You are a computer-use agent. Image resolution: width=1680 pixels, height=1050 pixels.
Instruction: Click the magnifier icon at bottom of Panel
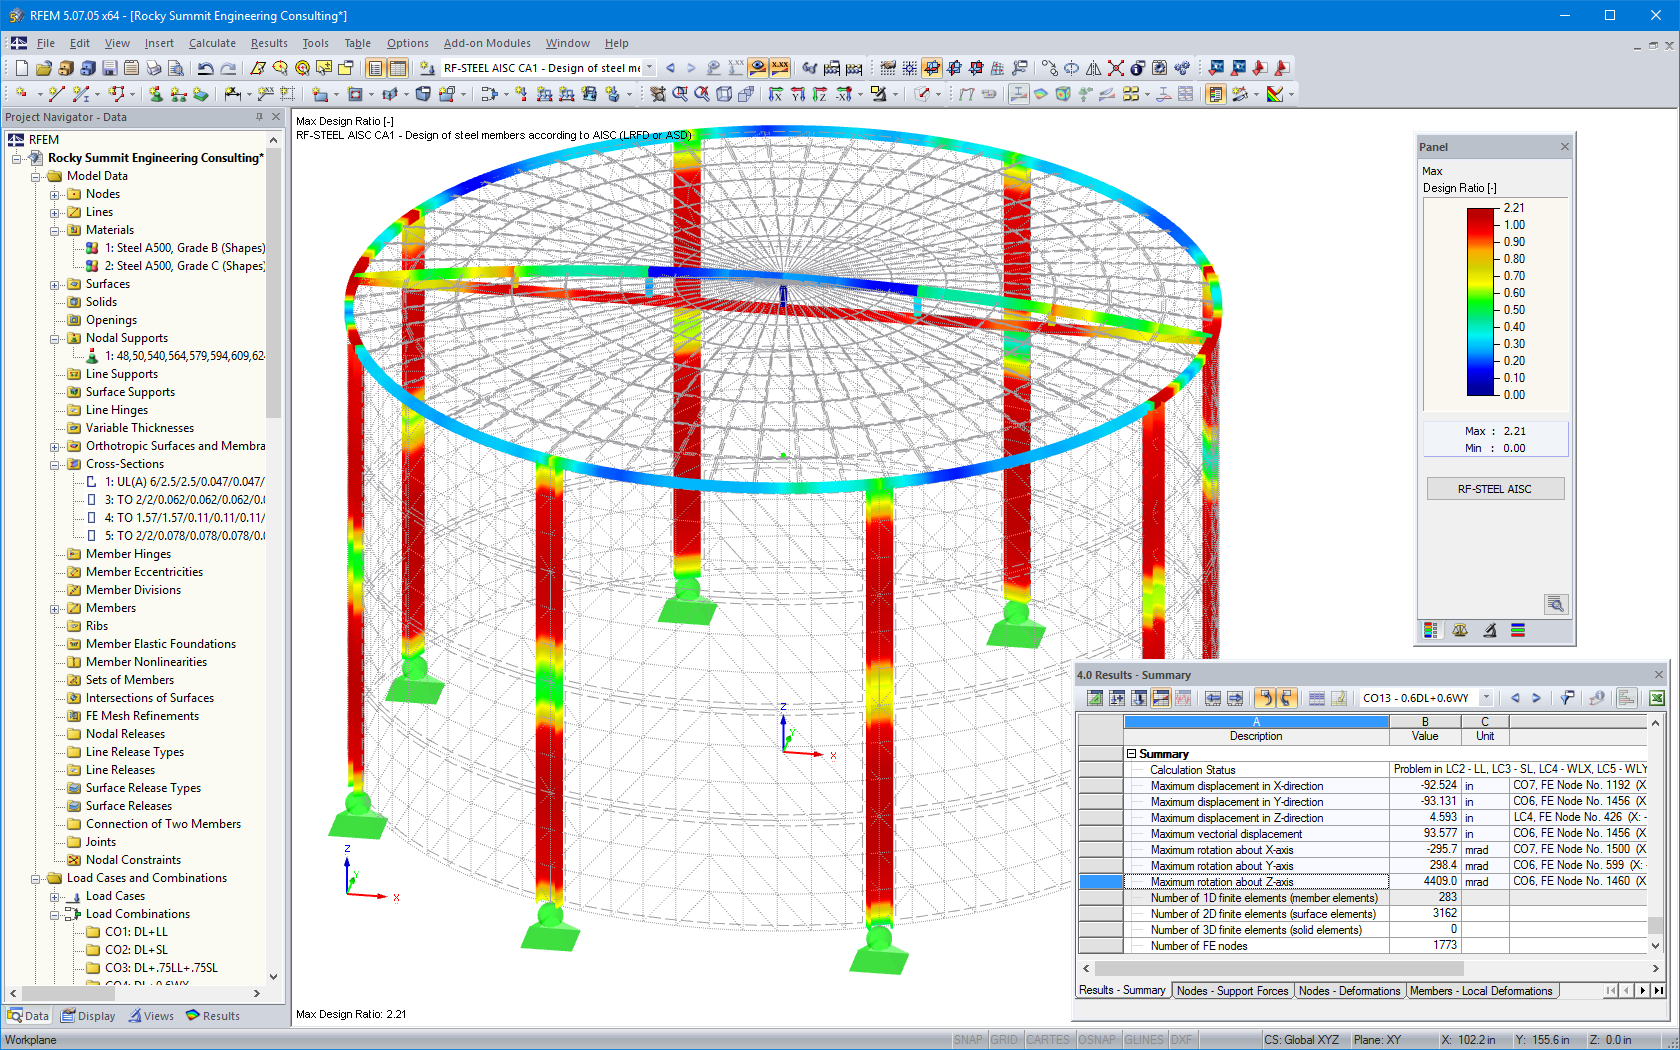coord(1555,604)
